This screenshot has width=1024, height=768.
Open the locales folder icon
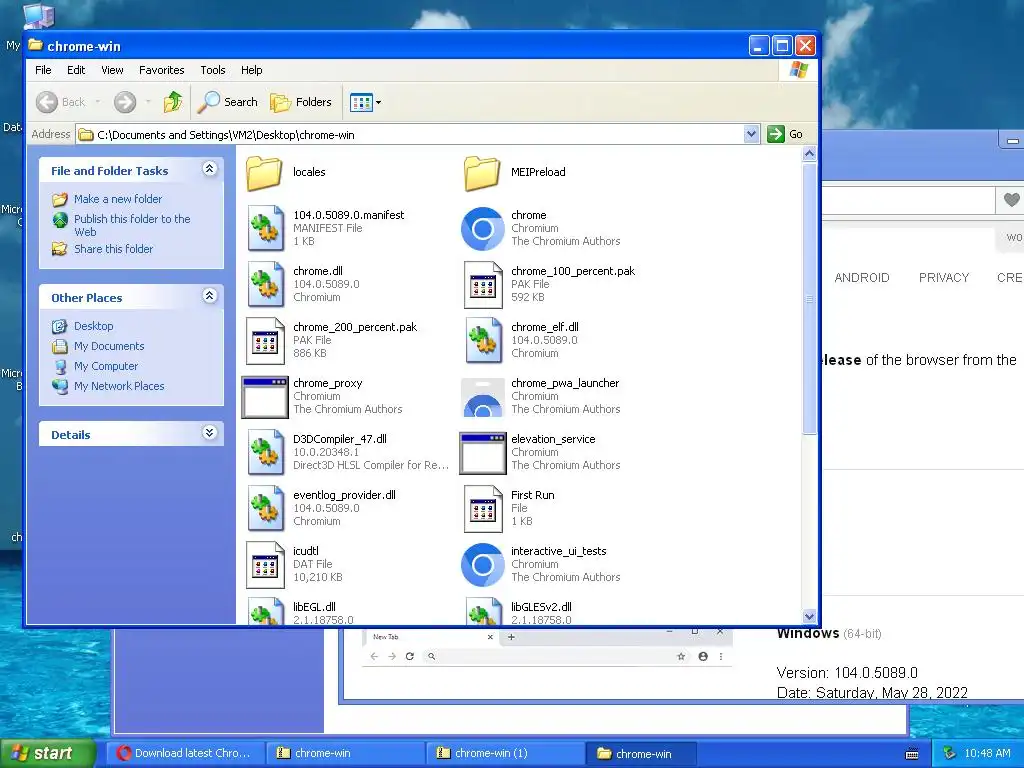[x=264, y=172]
